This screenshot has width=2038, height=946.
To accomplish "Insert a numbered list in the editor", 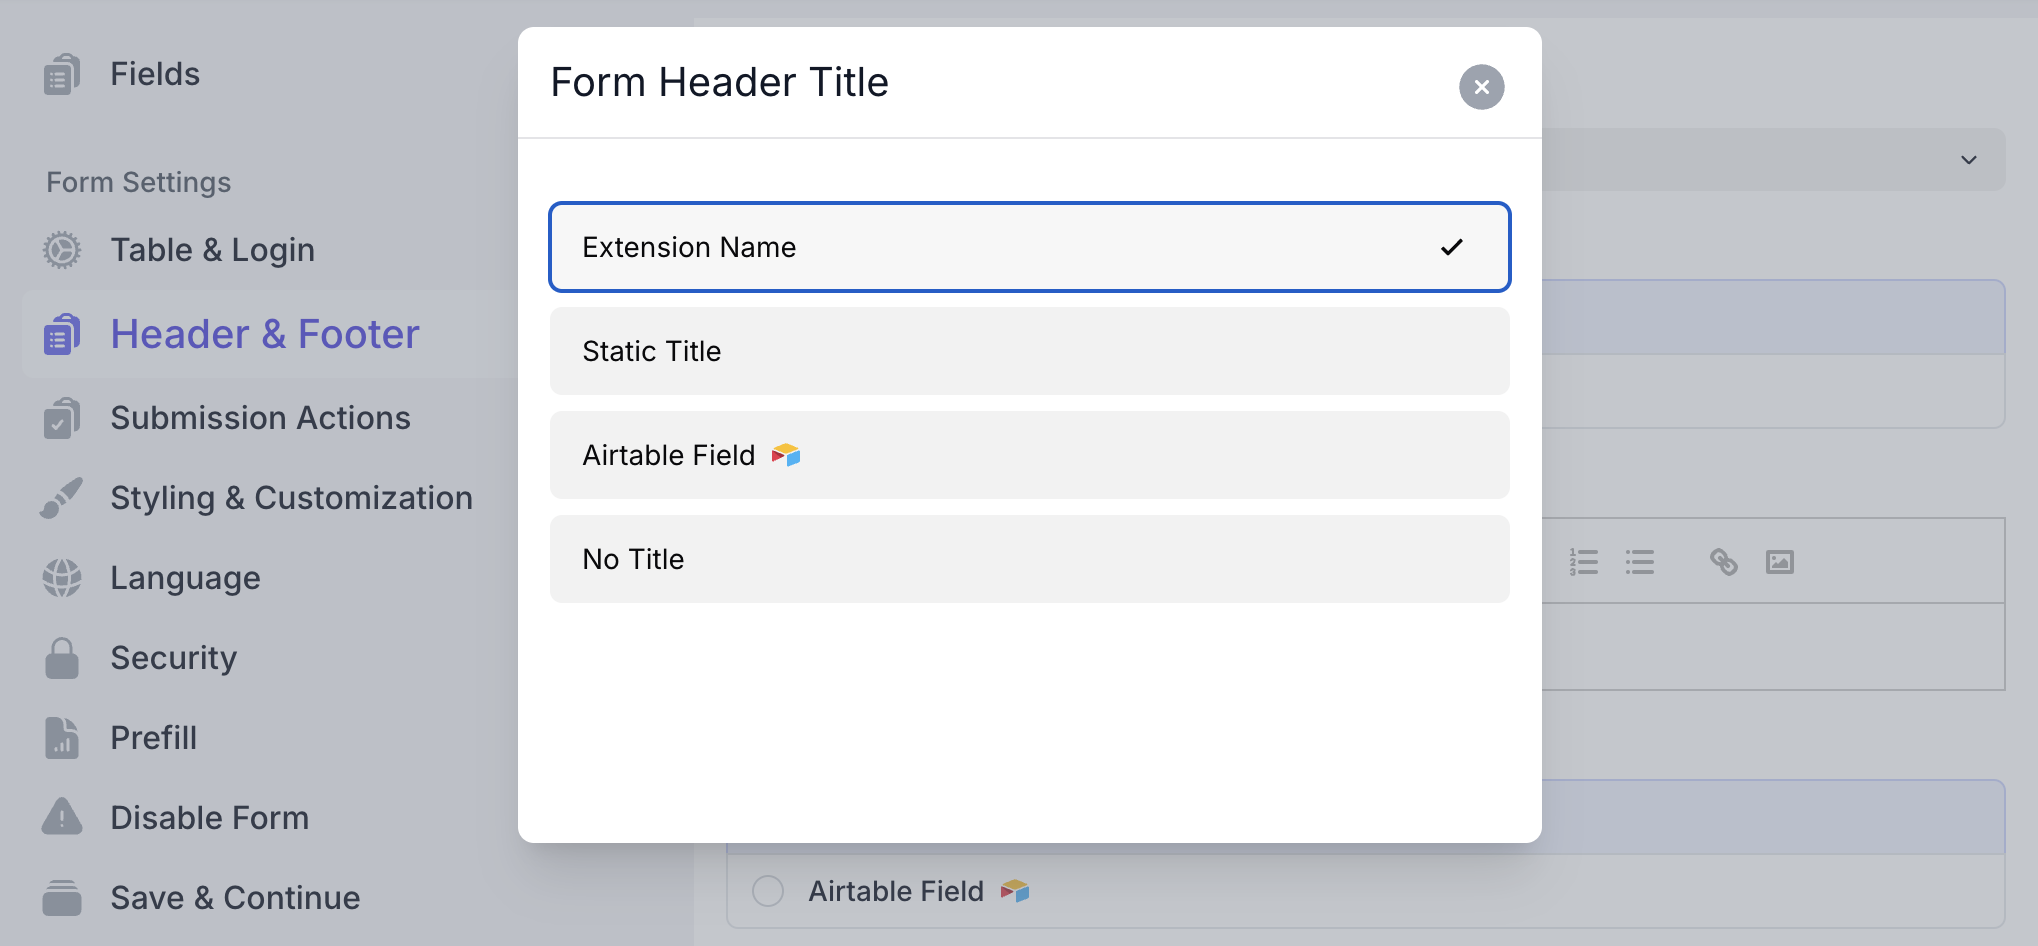I will point(1584,562).
